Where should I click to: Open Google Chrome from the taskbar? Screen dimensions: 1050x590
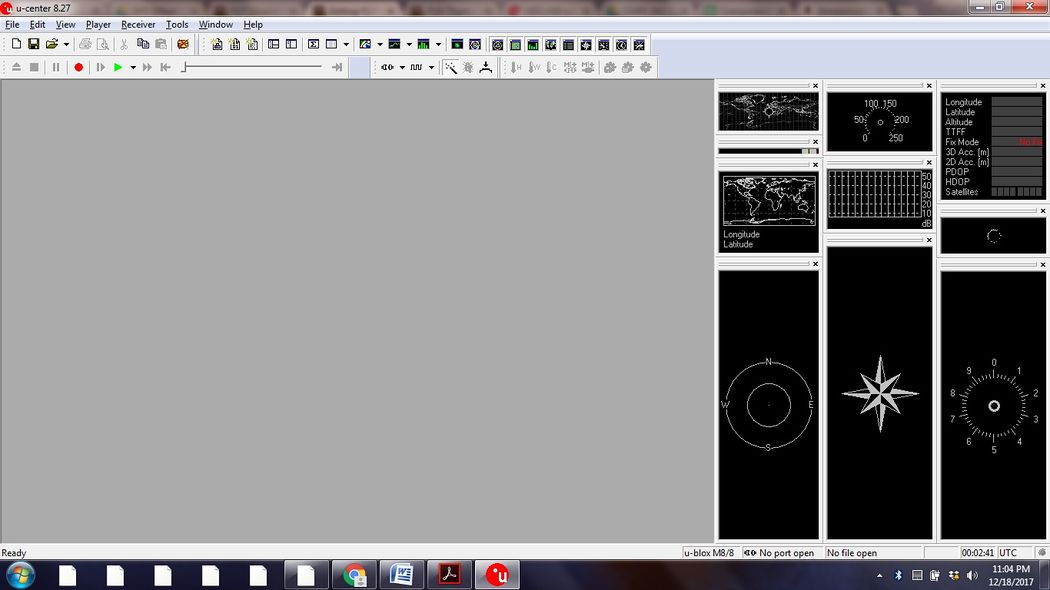pyautogui.click(x=354, y=575)
